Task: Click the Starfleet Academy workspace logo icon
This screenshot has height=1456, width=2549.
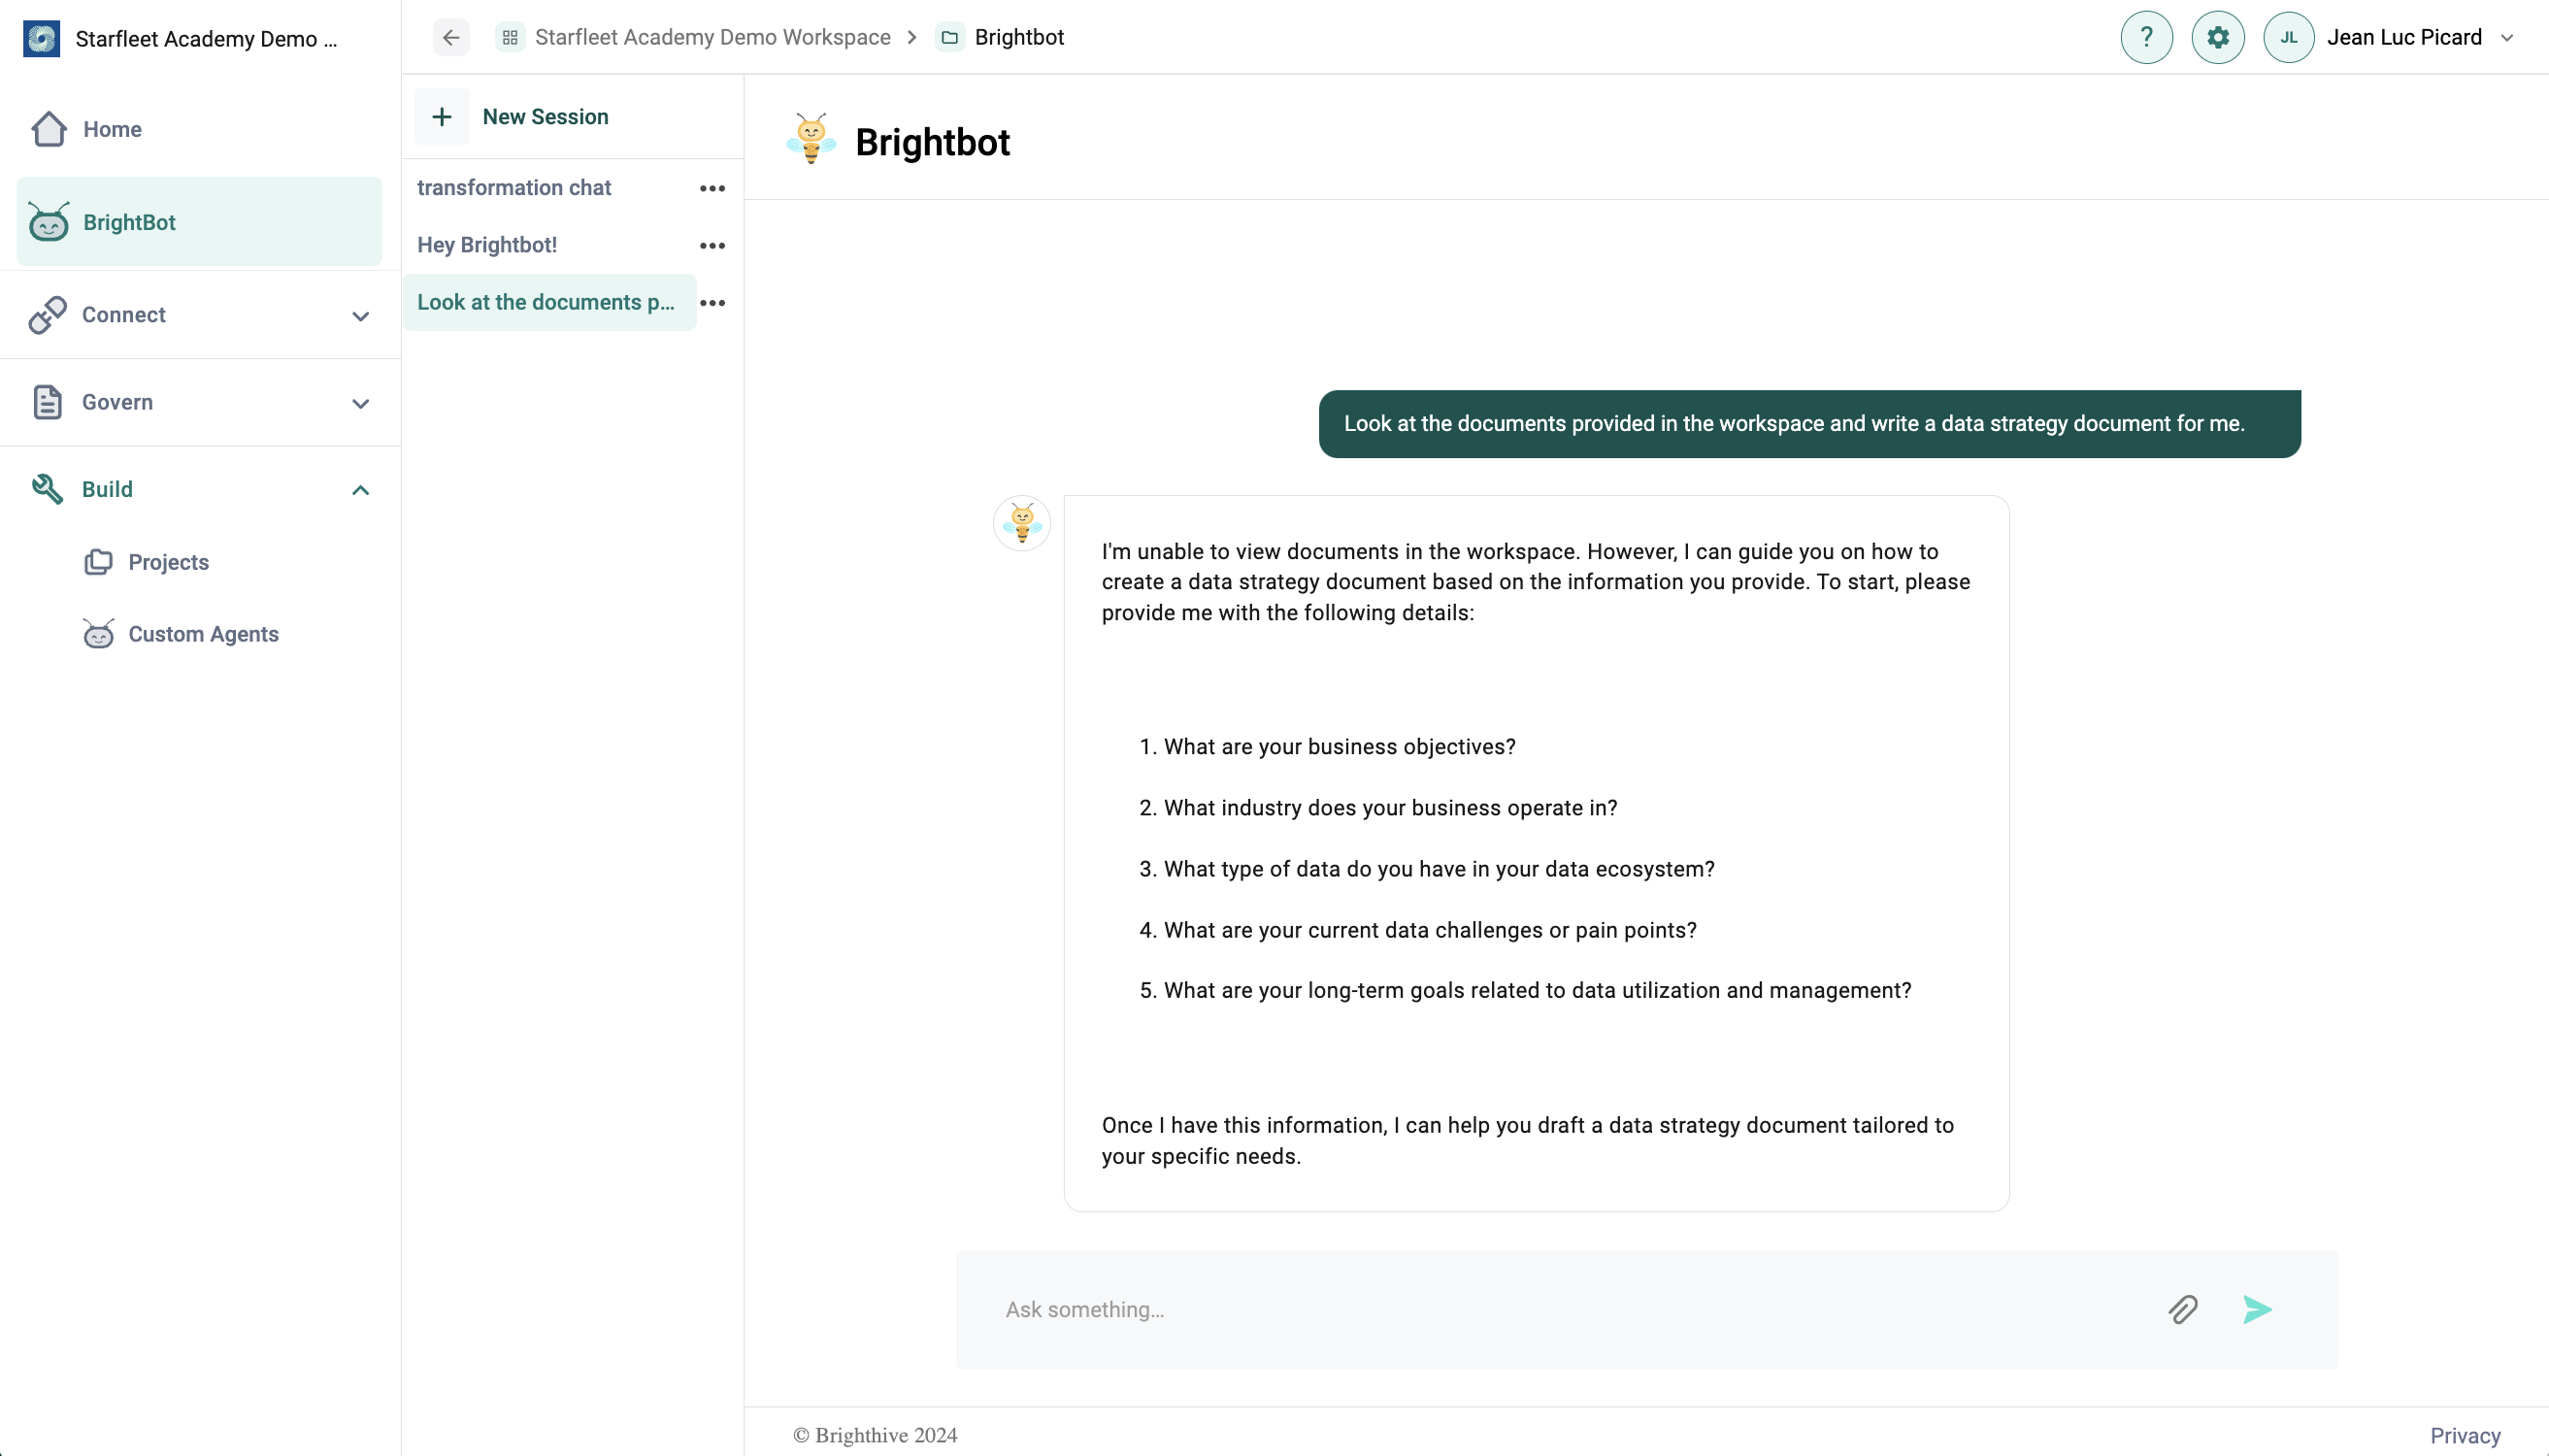Action: pyautogui.click(x=41, y=38)
